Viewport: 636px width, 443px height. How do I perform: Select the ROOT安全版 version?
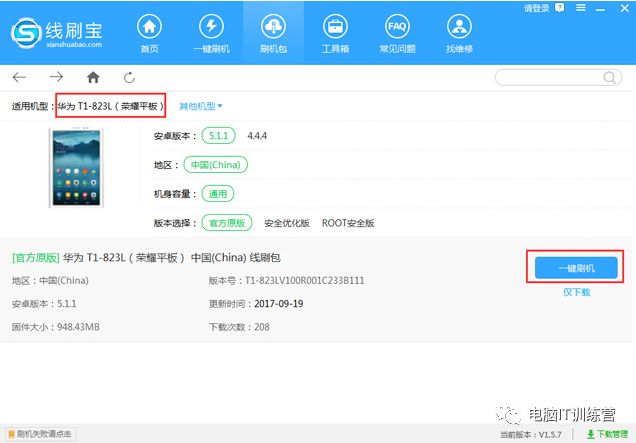(348, 223)
